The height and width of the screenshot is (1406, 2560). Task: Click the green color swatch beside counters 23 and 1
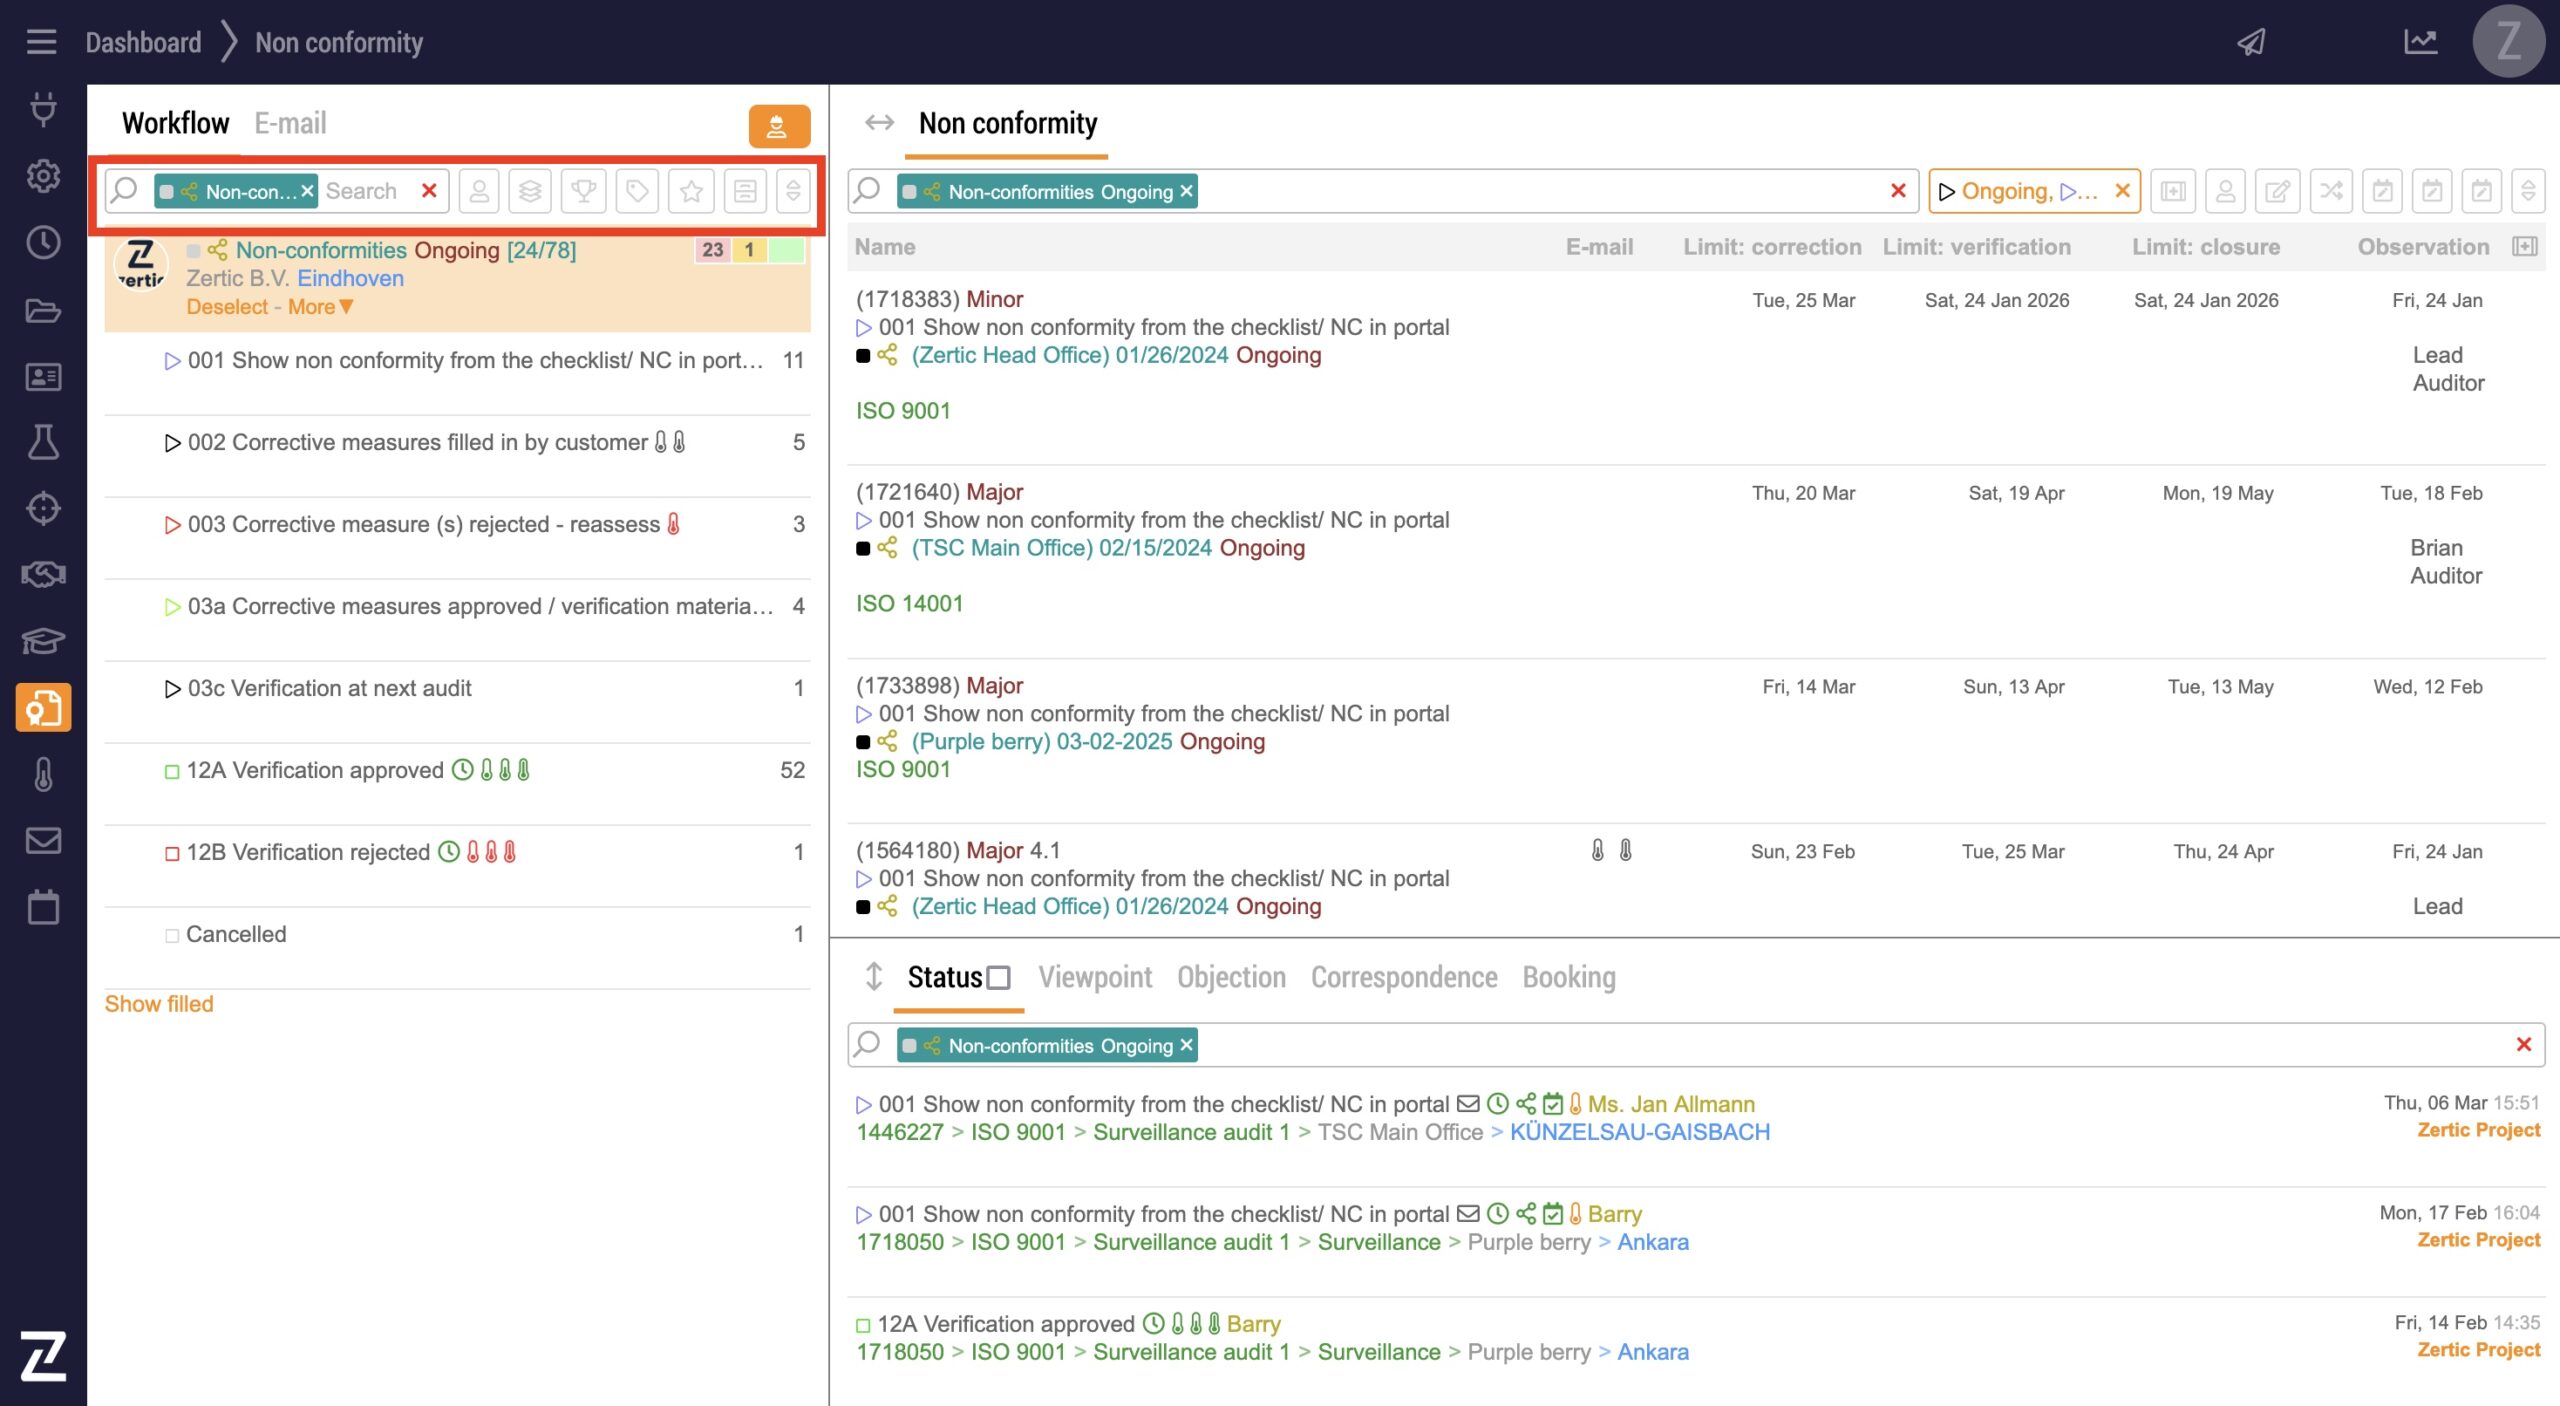(x=787, y=250)
